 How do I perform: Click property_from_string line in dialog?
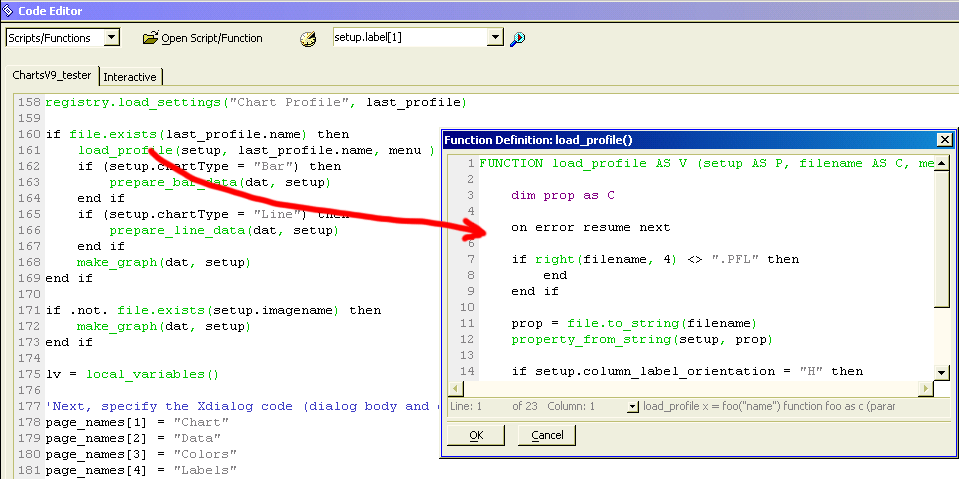(642, 339)
